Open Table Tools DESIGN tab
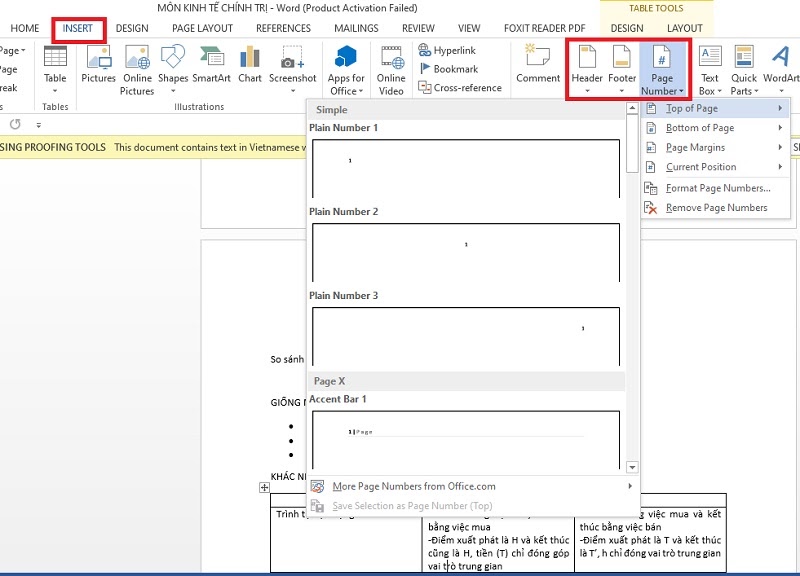This screenshot has height=576, width=800. (627, 28)
